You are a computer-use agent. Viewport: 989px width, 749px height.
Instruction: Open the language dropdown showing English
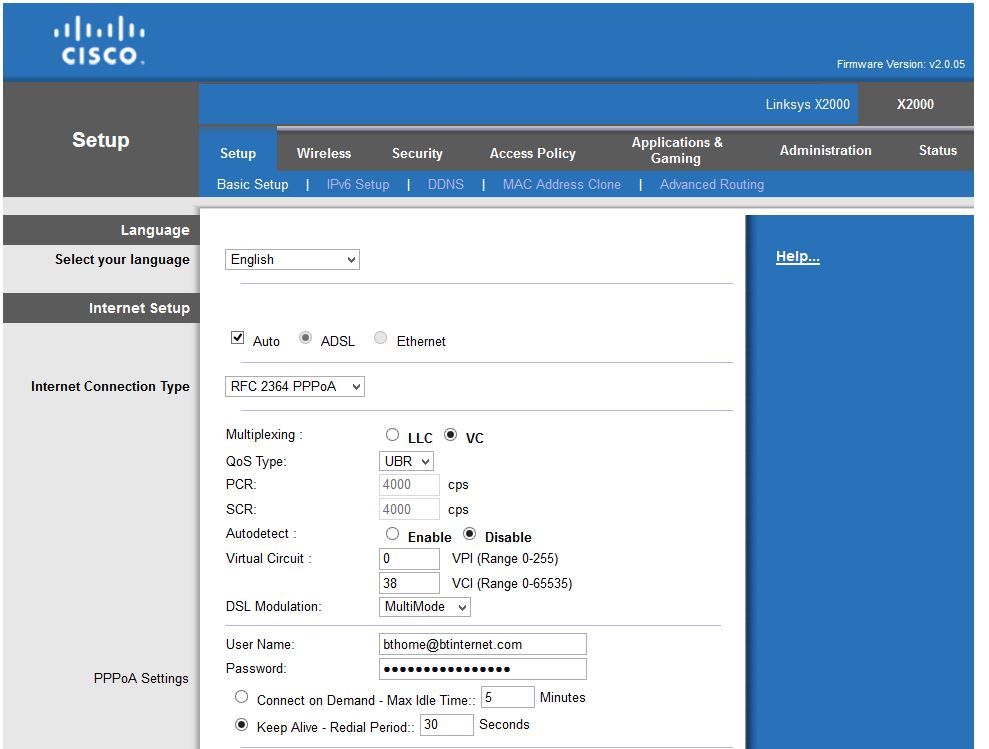coord(292,259)
